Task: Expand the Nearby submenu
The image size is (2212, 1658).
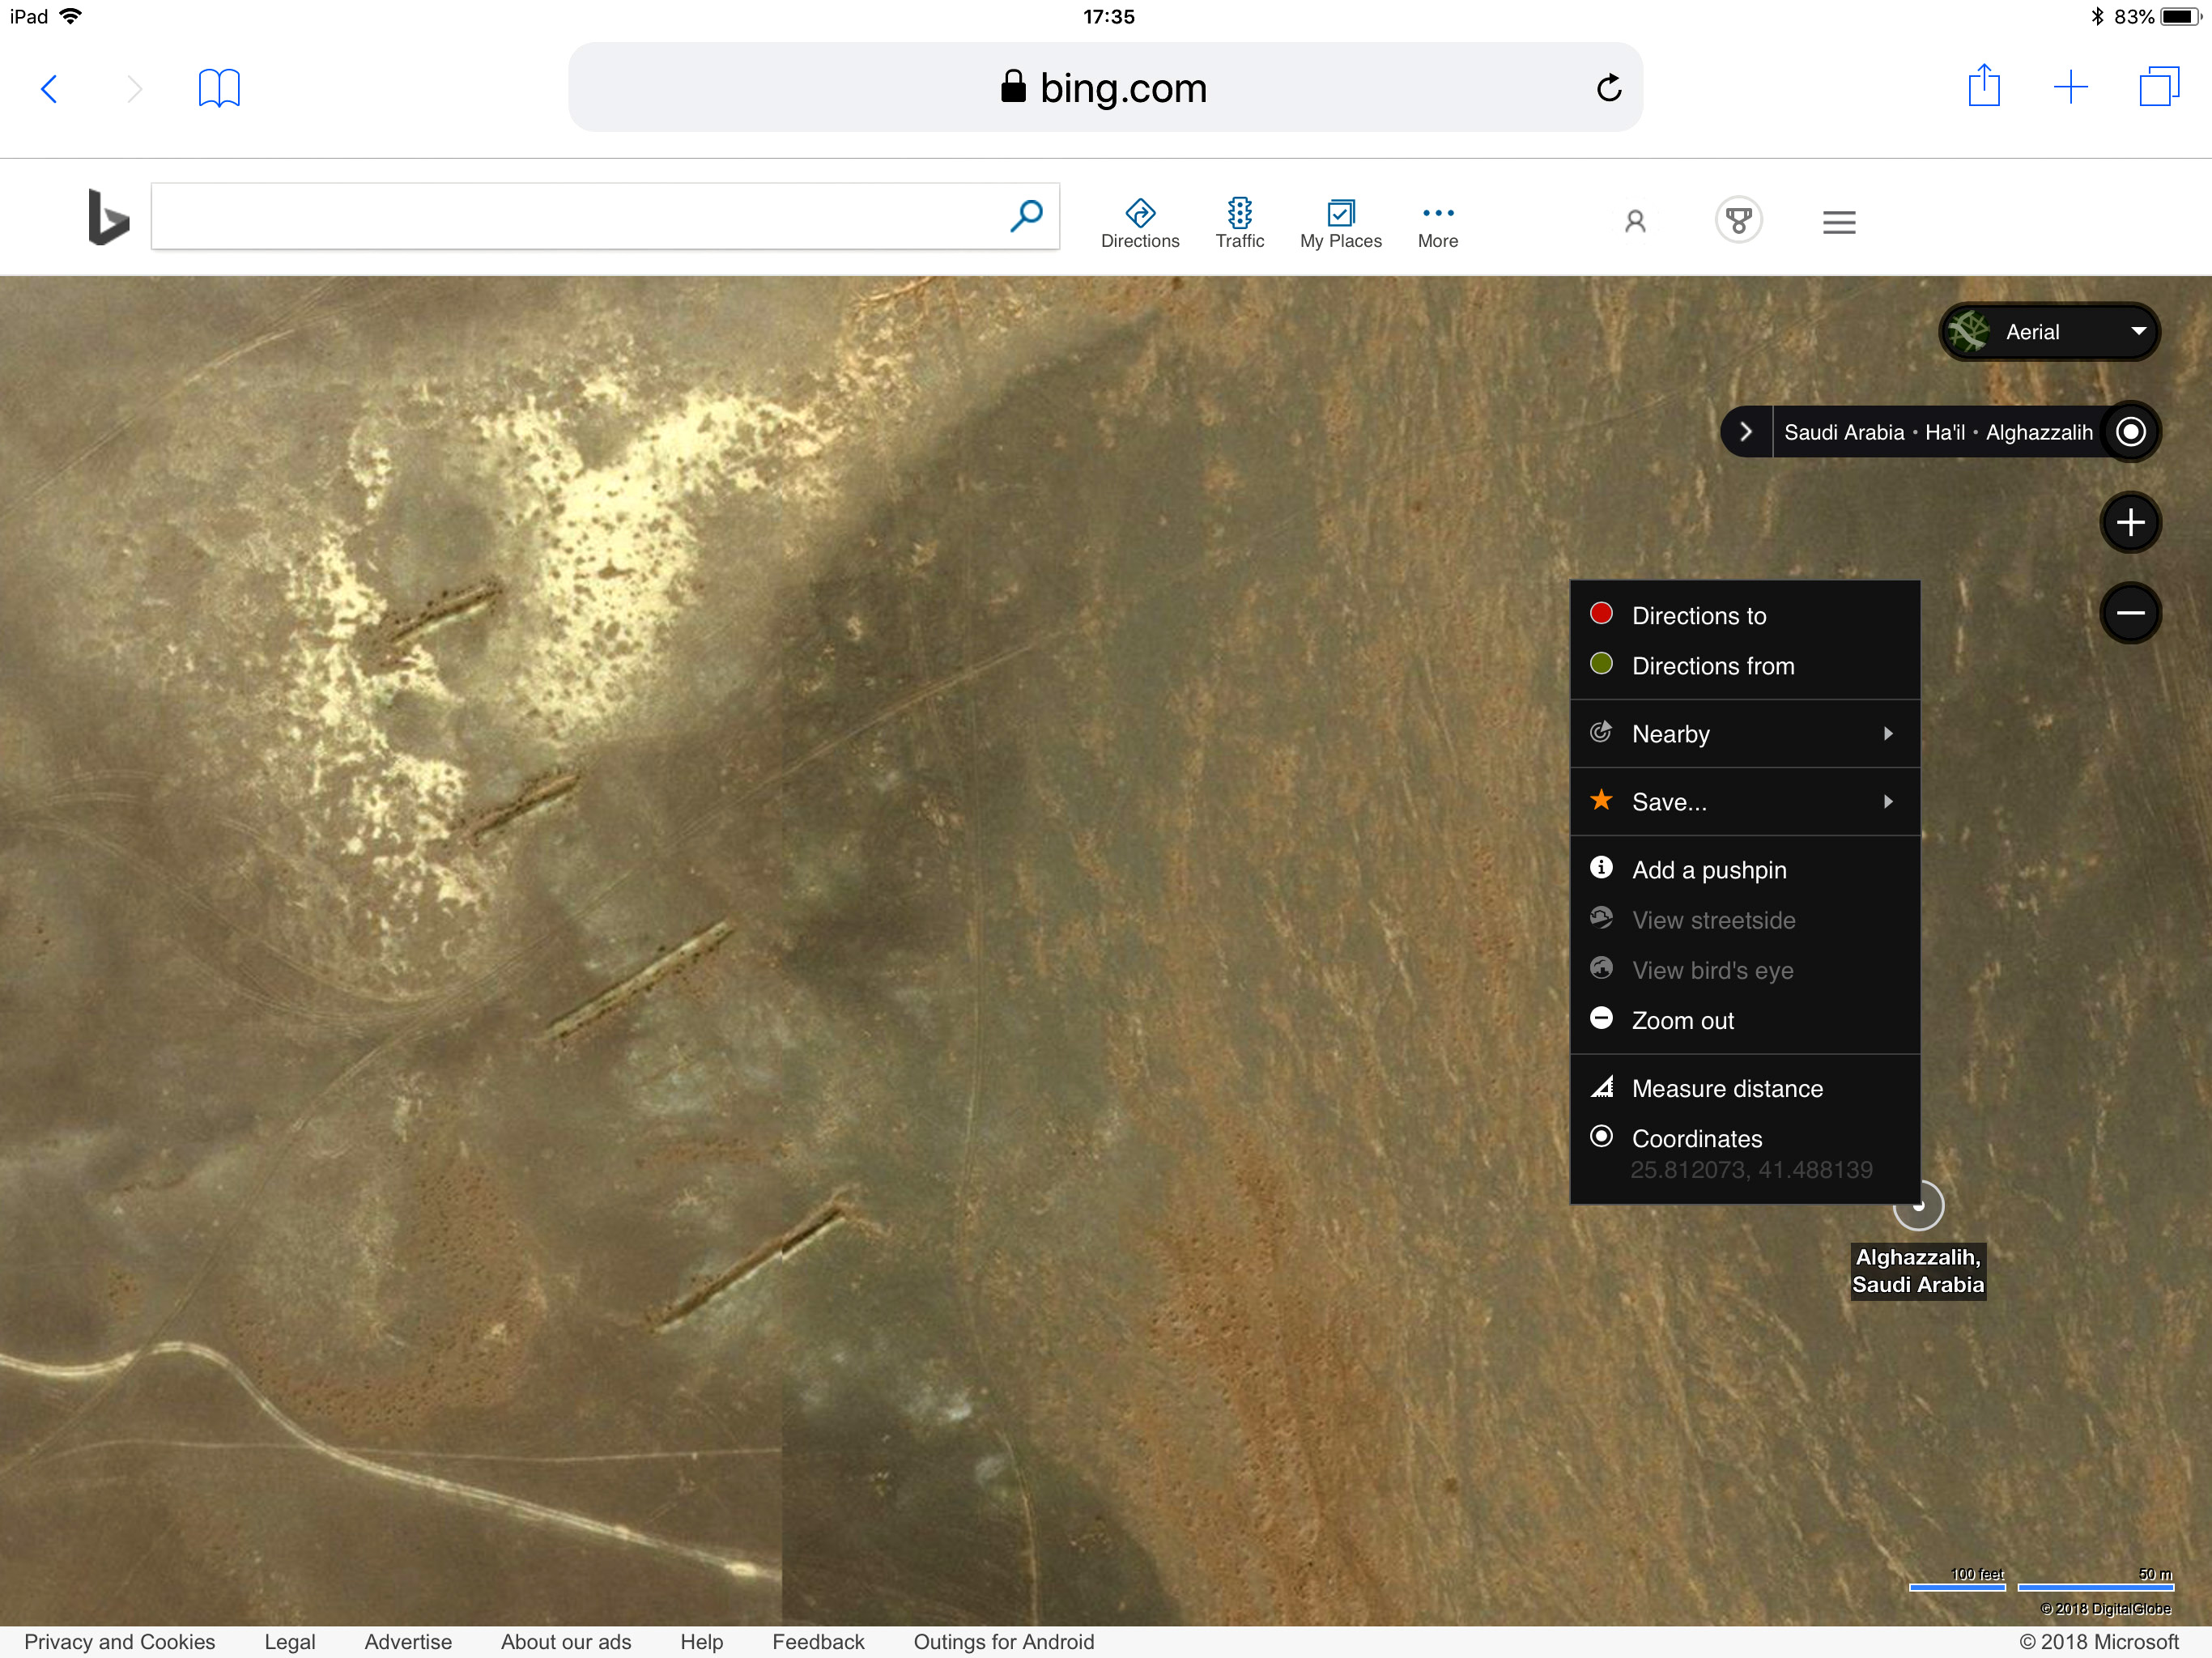Action: click(1745, 734)
